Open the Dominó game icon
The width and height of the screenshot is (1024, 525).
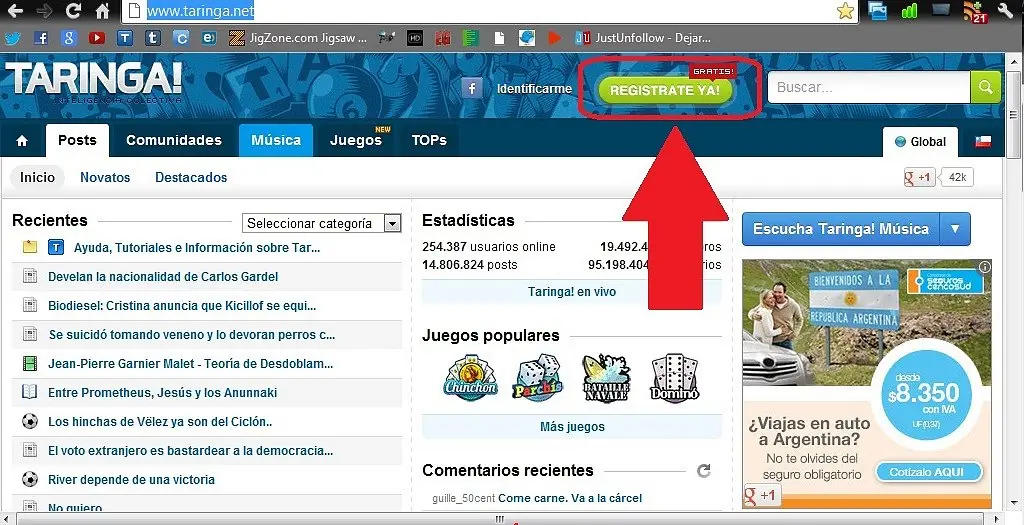675,378
